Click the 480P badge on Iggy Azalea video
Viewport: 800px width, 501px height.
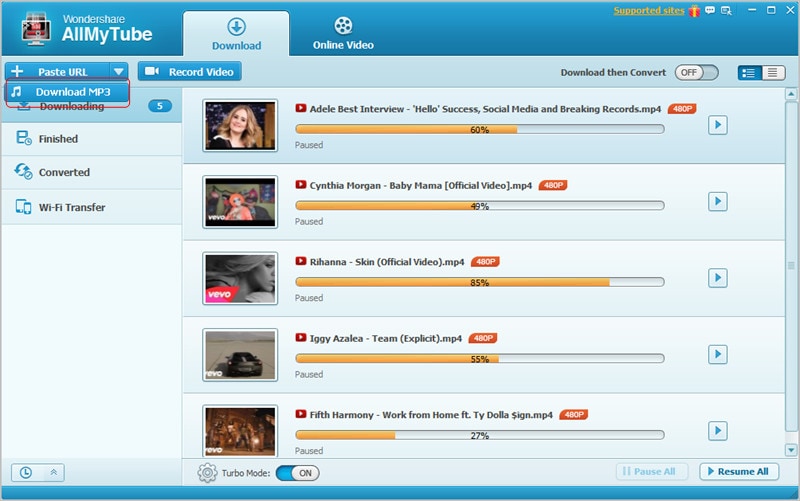click(483, 338)
